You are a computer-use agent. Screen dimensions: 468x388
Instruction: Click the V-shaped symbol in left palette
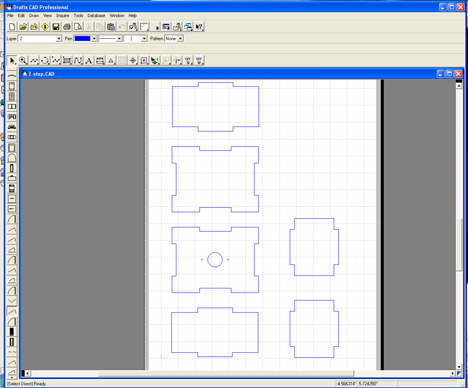coord(12,301)
